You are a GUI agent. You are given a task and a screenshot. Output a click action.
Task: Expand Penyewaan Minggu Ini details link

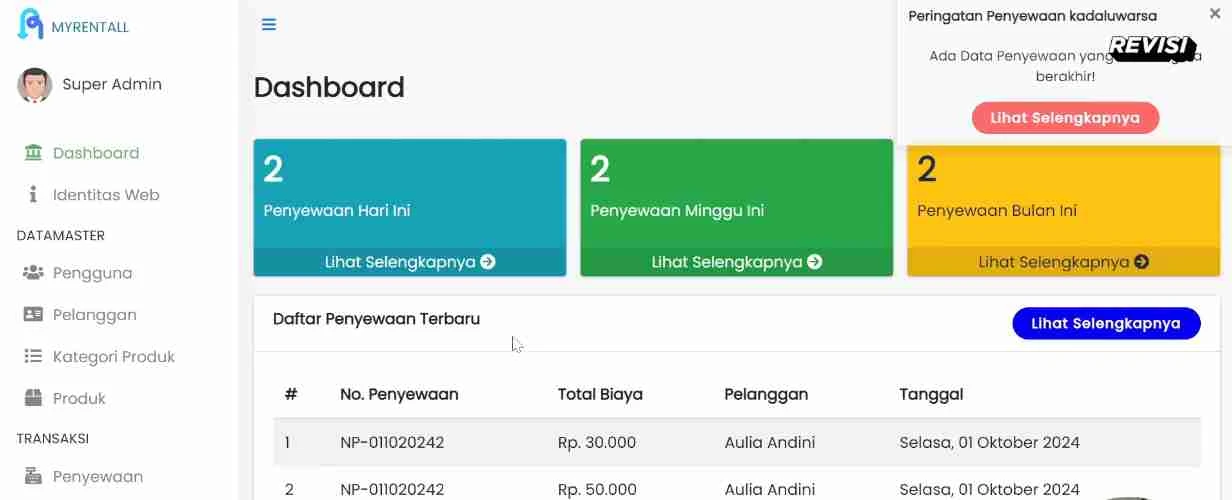pyautogui.click(x=737, y=262)
